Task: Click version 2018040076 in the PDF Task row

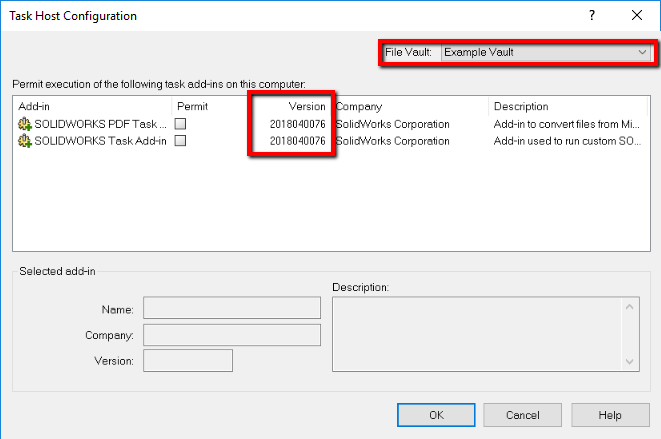Action: coord(298,124)
